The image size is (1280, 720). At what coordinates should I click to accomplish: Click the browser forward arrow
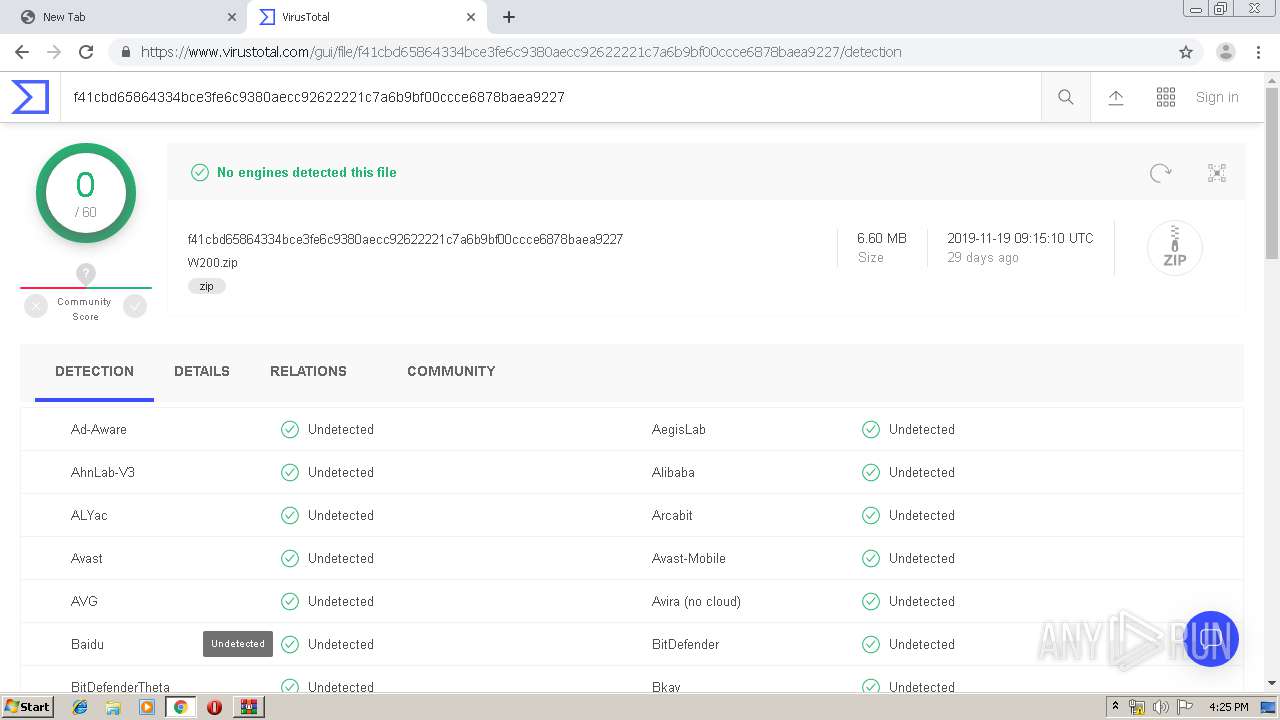tap(54, 52)
